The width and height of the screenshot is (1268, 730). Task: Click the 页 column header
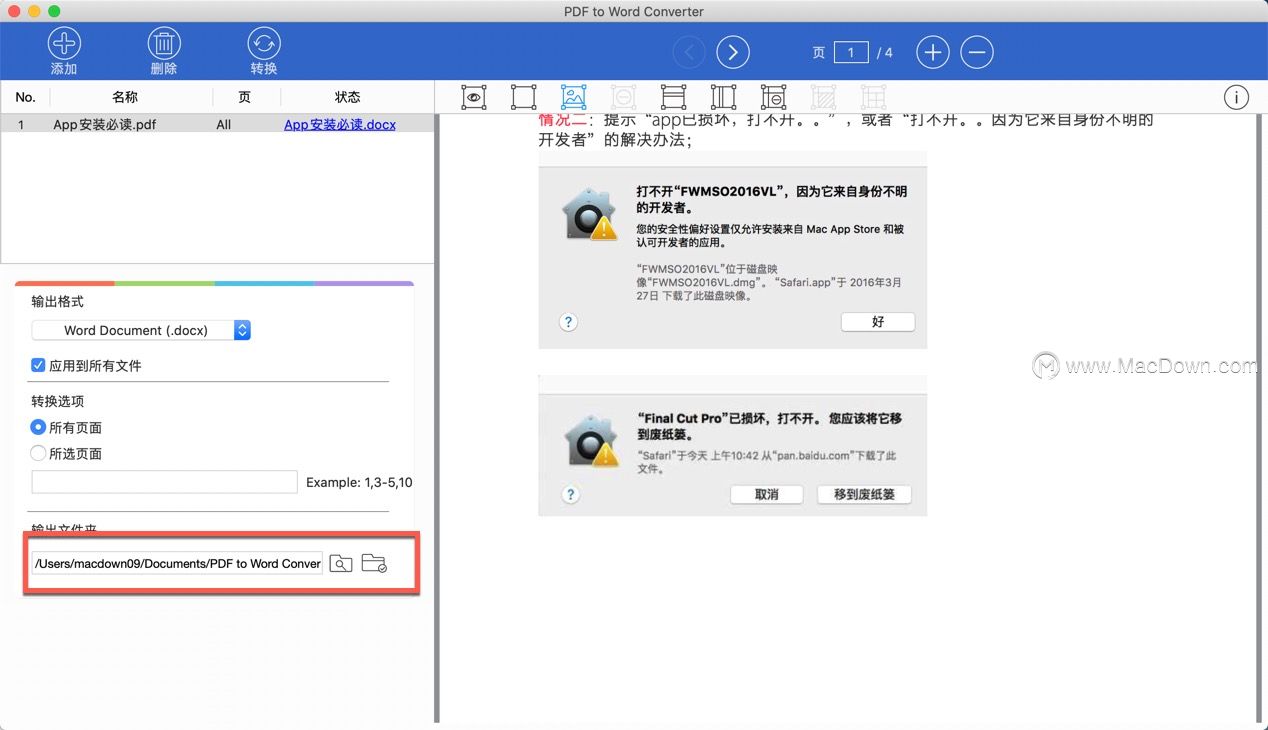tap(244, 97)
